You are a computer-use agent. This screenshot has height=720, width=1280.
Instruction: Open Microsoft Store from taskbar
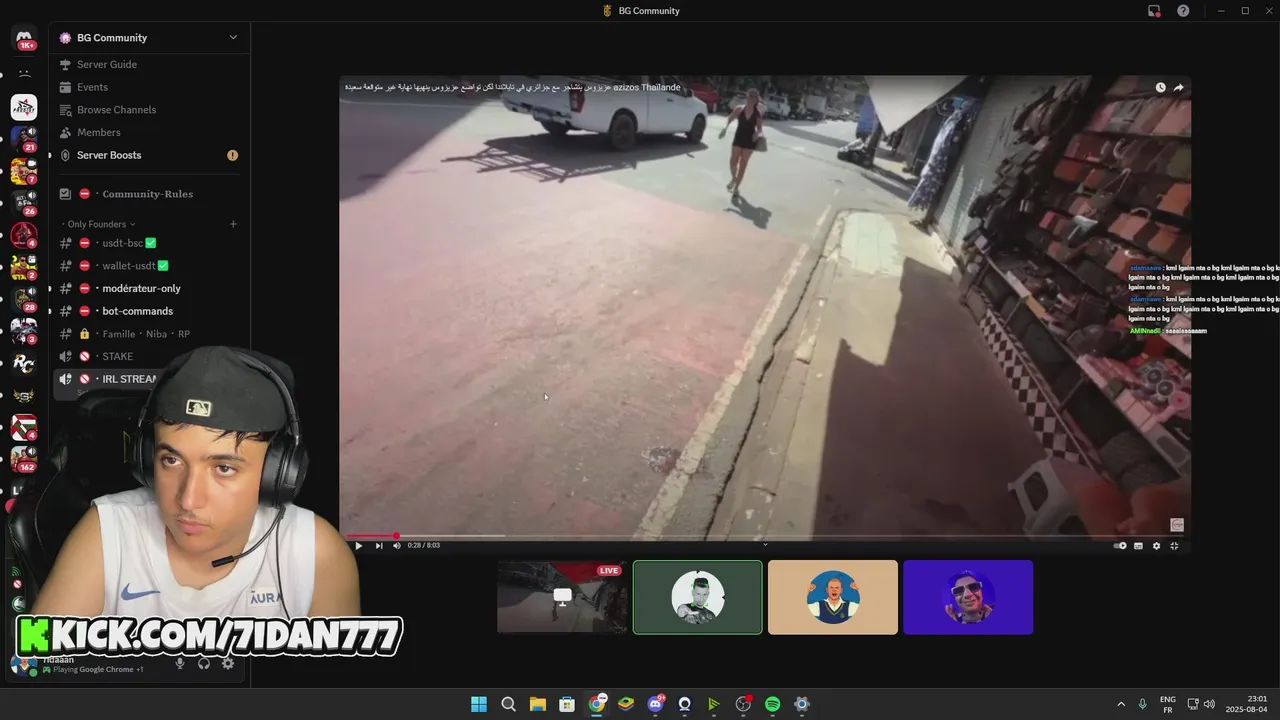(x=567, y=704)
